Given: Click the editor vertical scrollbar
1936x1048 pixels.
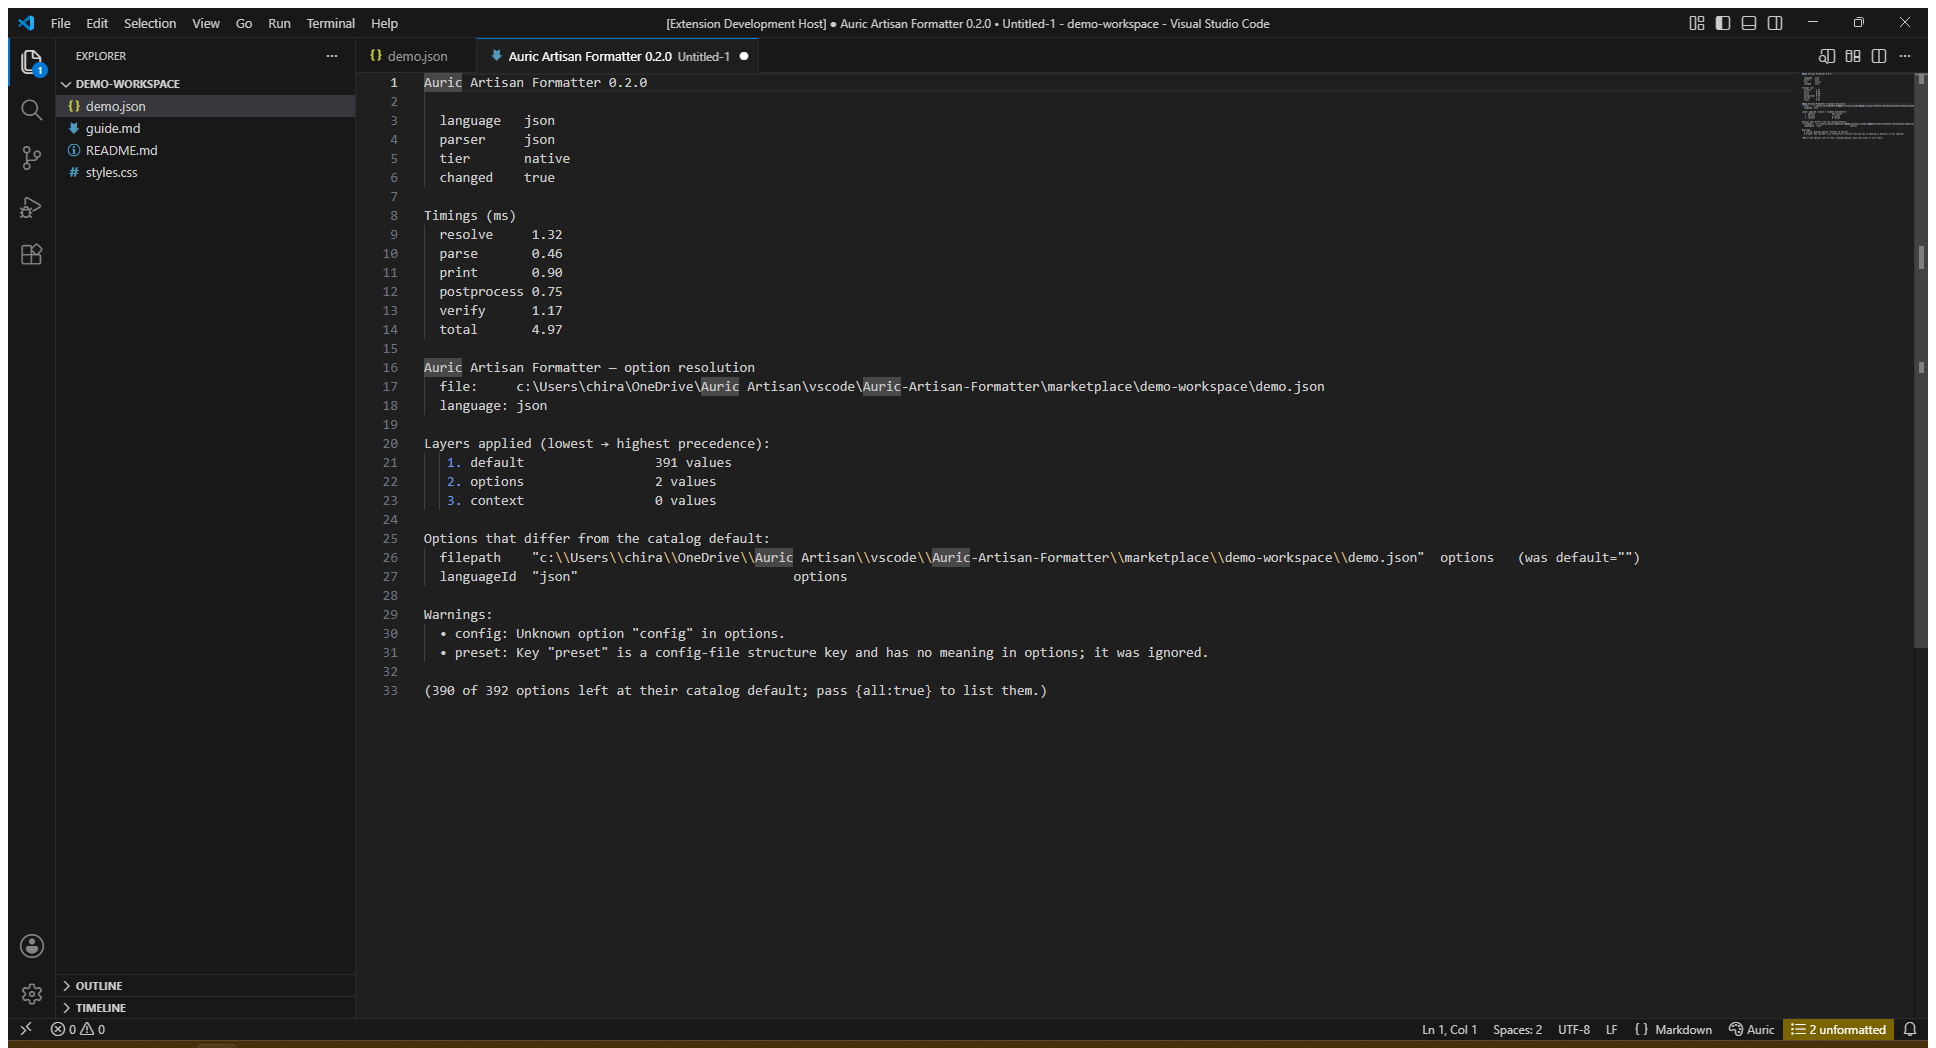Looking at the screenshot, I should [x=1921, y=360].
